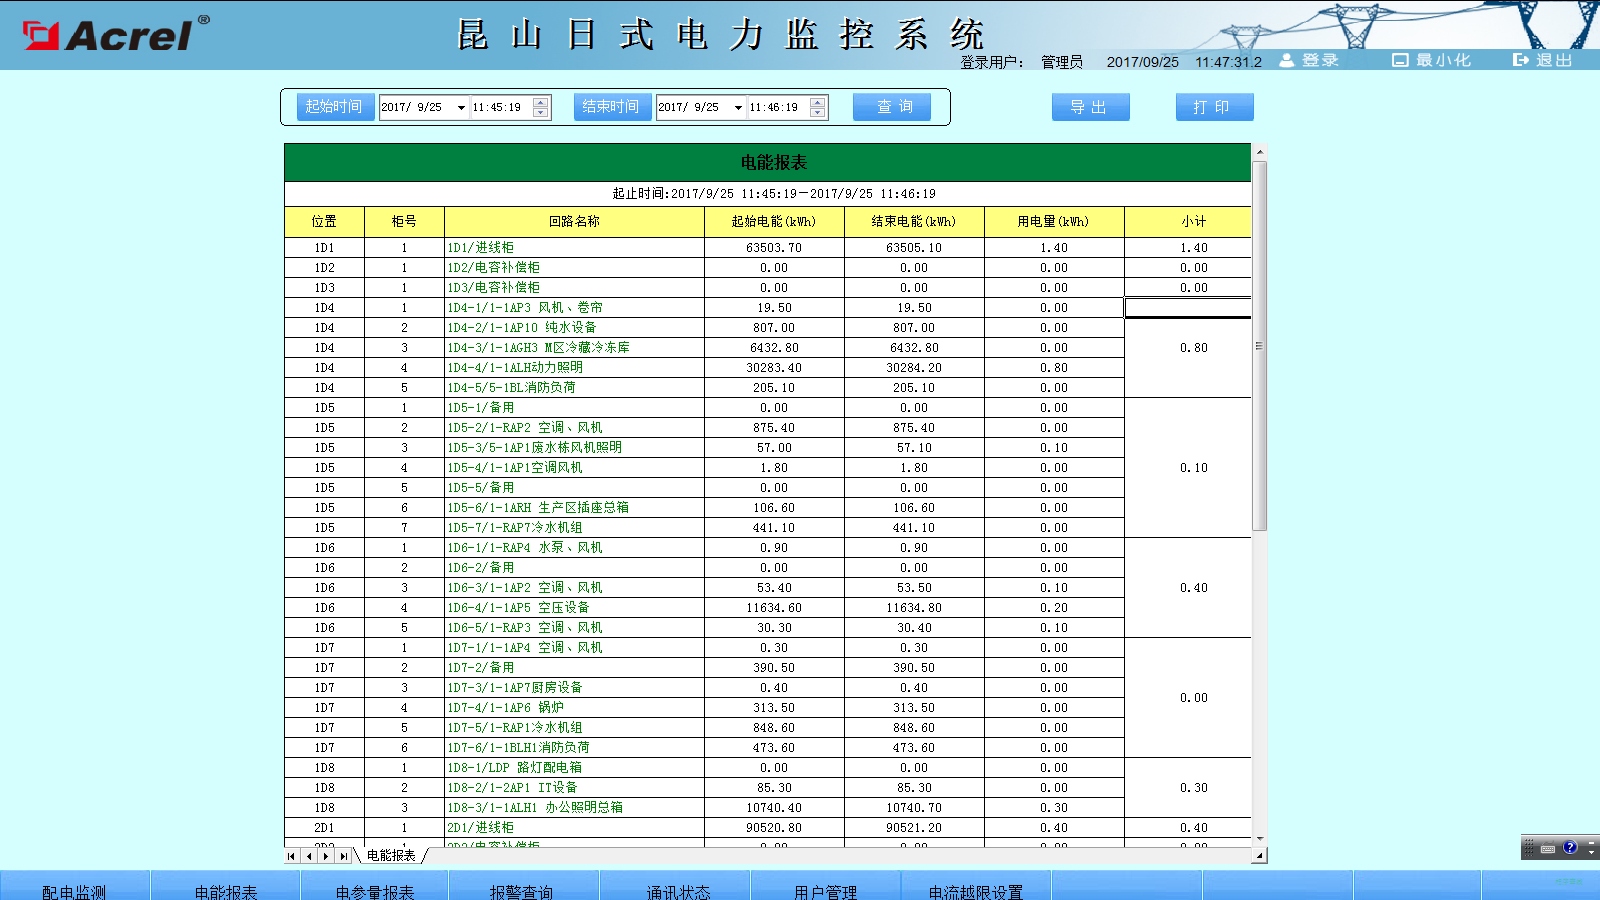Click the 小计 column header
Viewport: 1600px width, 900px height.
click(x=1188, y=222)
